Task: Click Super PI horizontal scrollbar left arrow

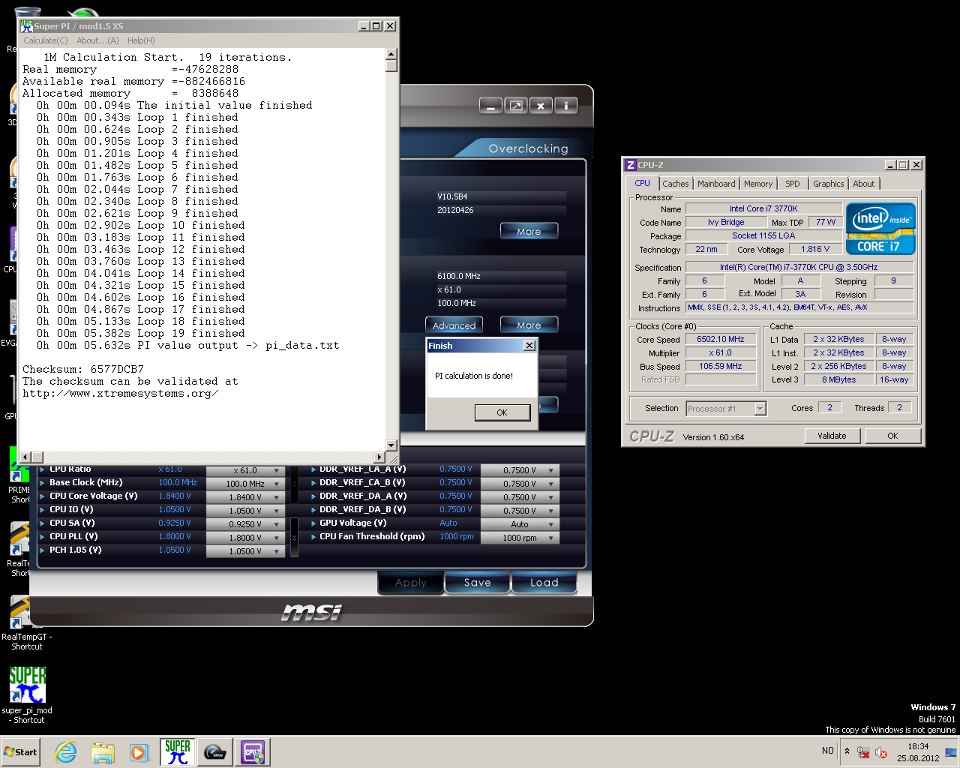Action: click(26, 457)
